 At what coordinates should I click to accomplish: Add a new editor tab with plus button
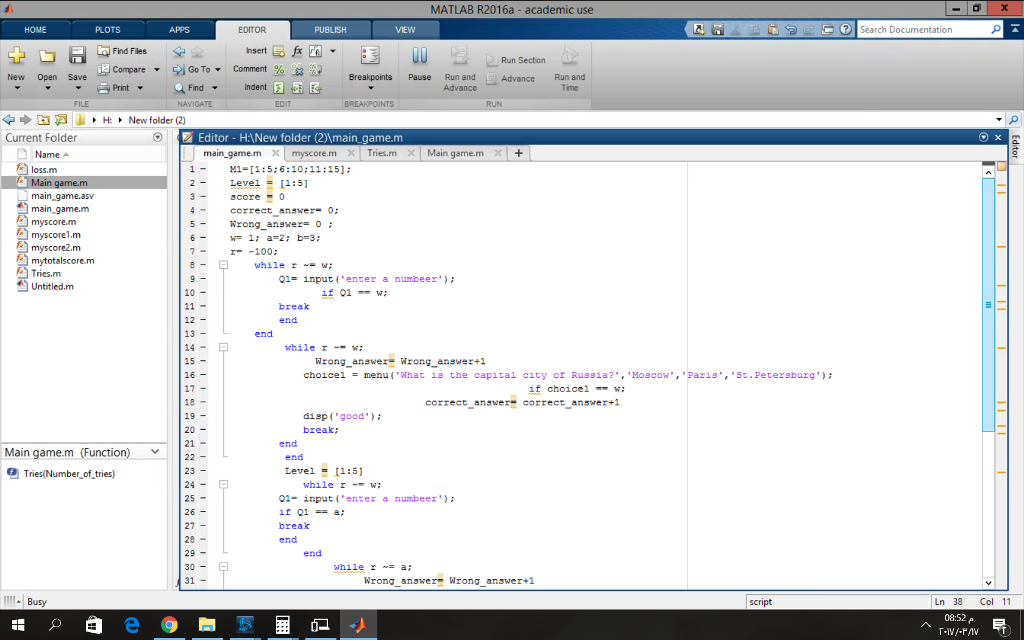click(x=519, y=153)
